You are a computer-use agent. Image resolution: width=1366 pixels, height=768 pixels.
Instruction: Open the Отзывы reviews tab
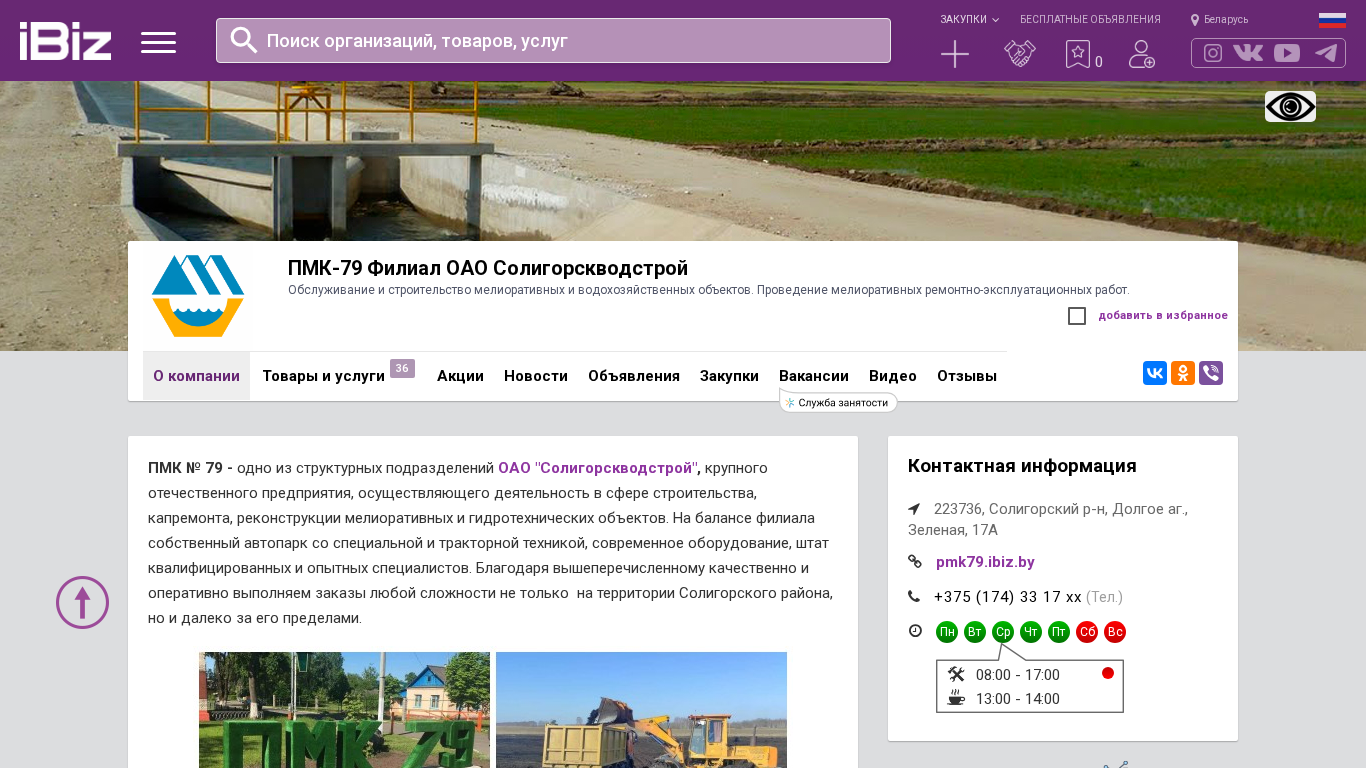pos(967,376)
